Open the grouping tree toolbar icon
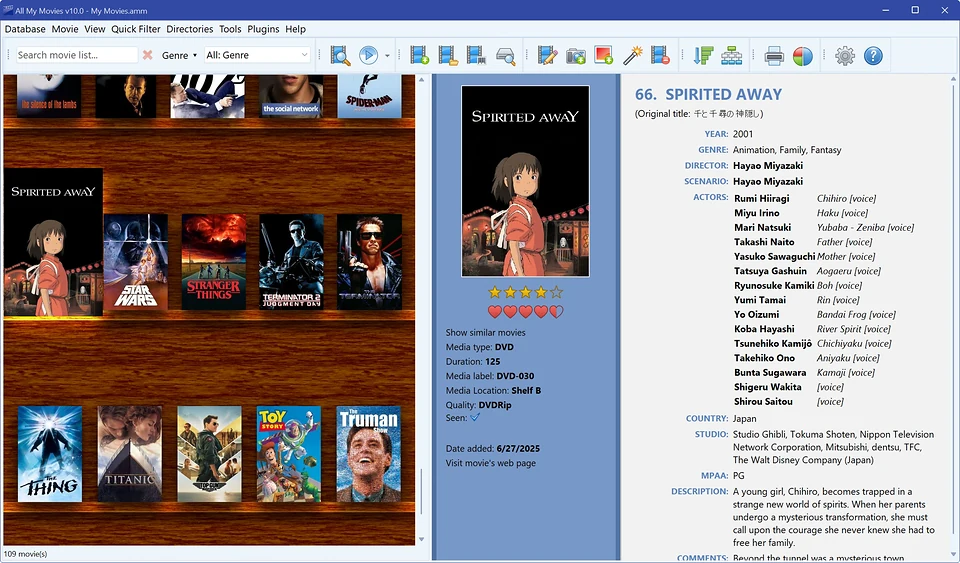 [731, 55]
